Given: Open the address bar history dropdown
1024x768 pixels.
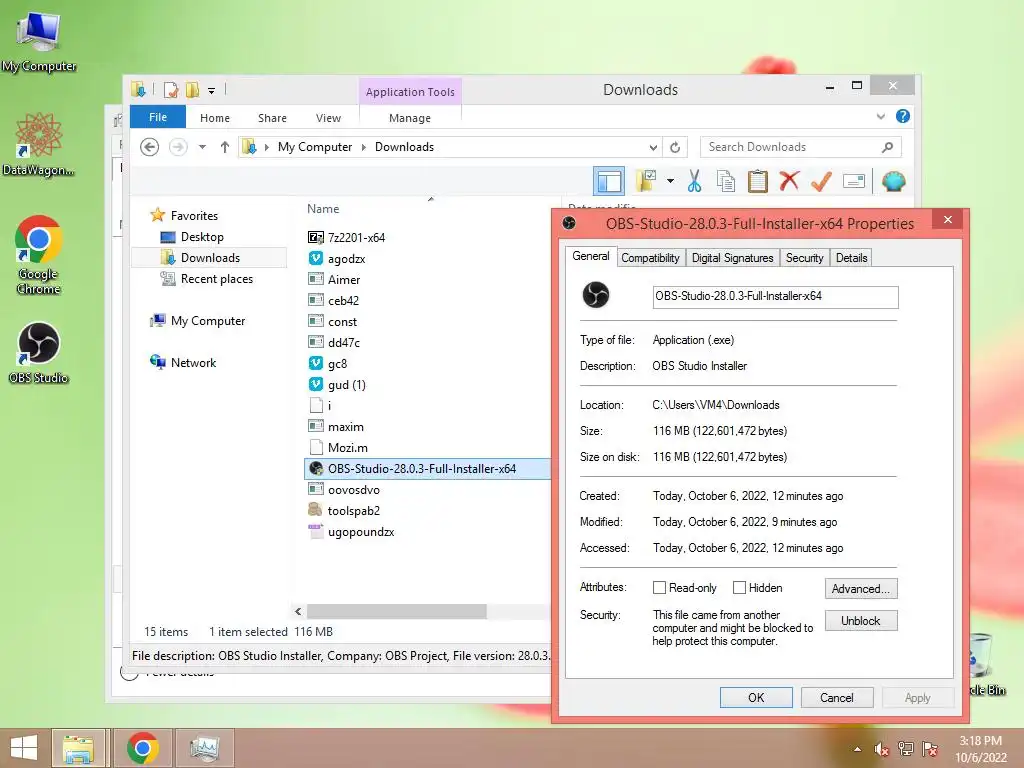Looking at the screenshot, I should coord(652,148).
